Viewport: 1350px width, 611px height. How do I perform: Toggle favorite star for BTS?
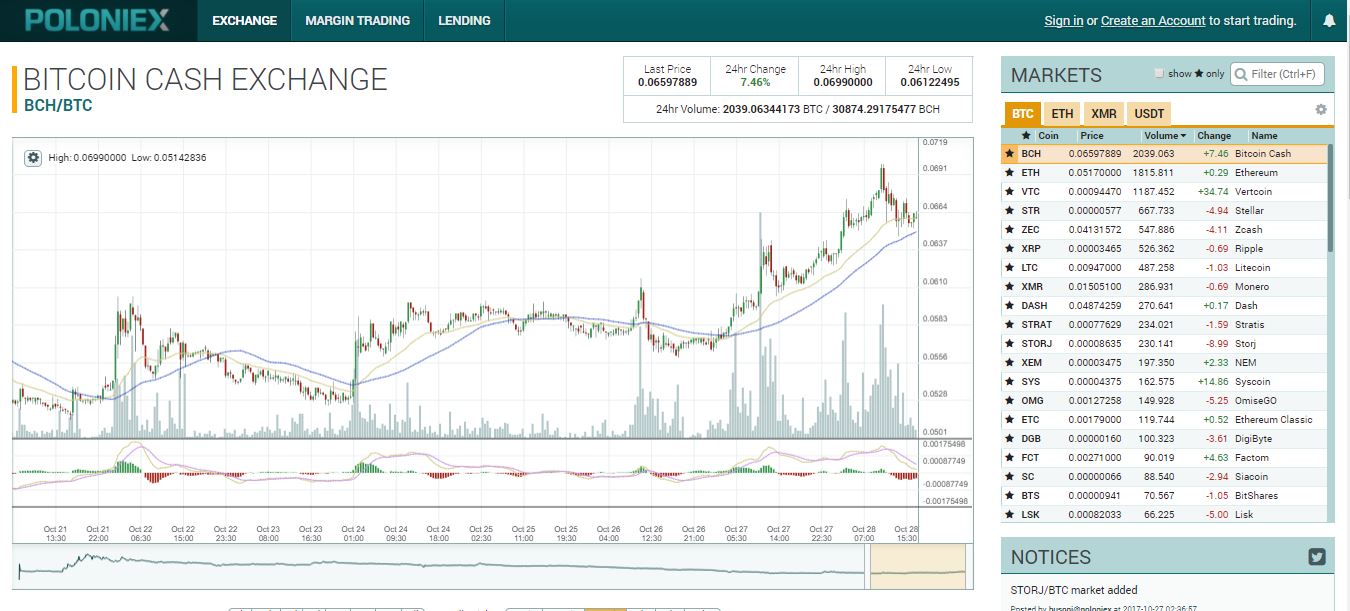point(1010,496)
